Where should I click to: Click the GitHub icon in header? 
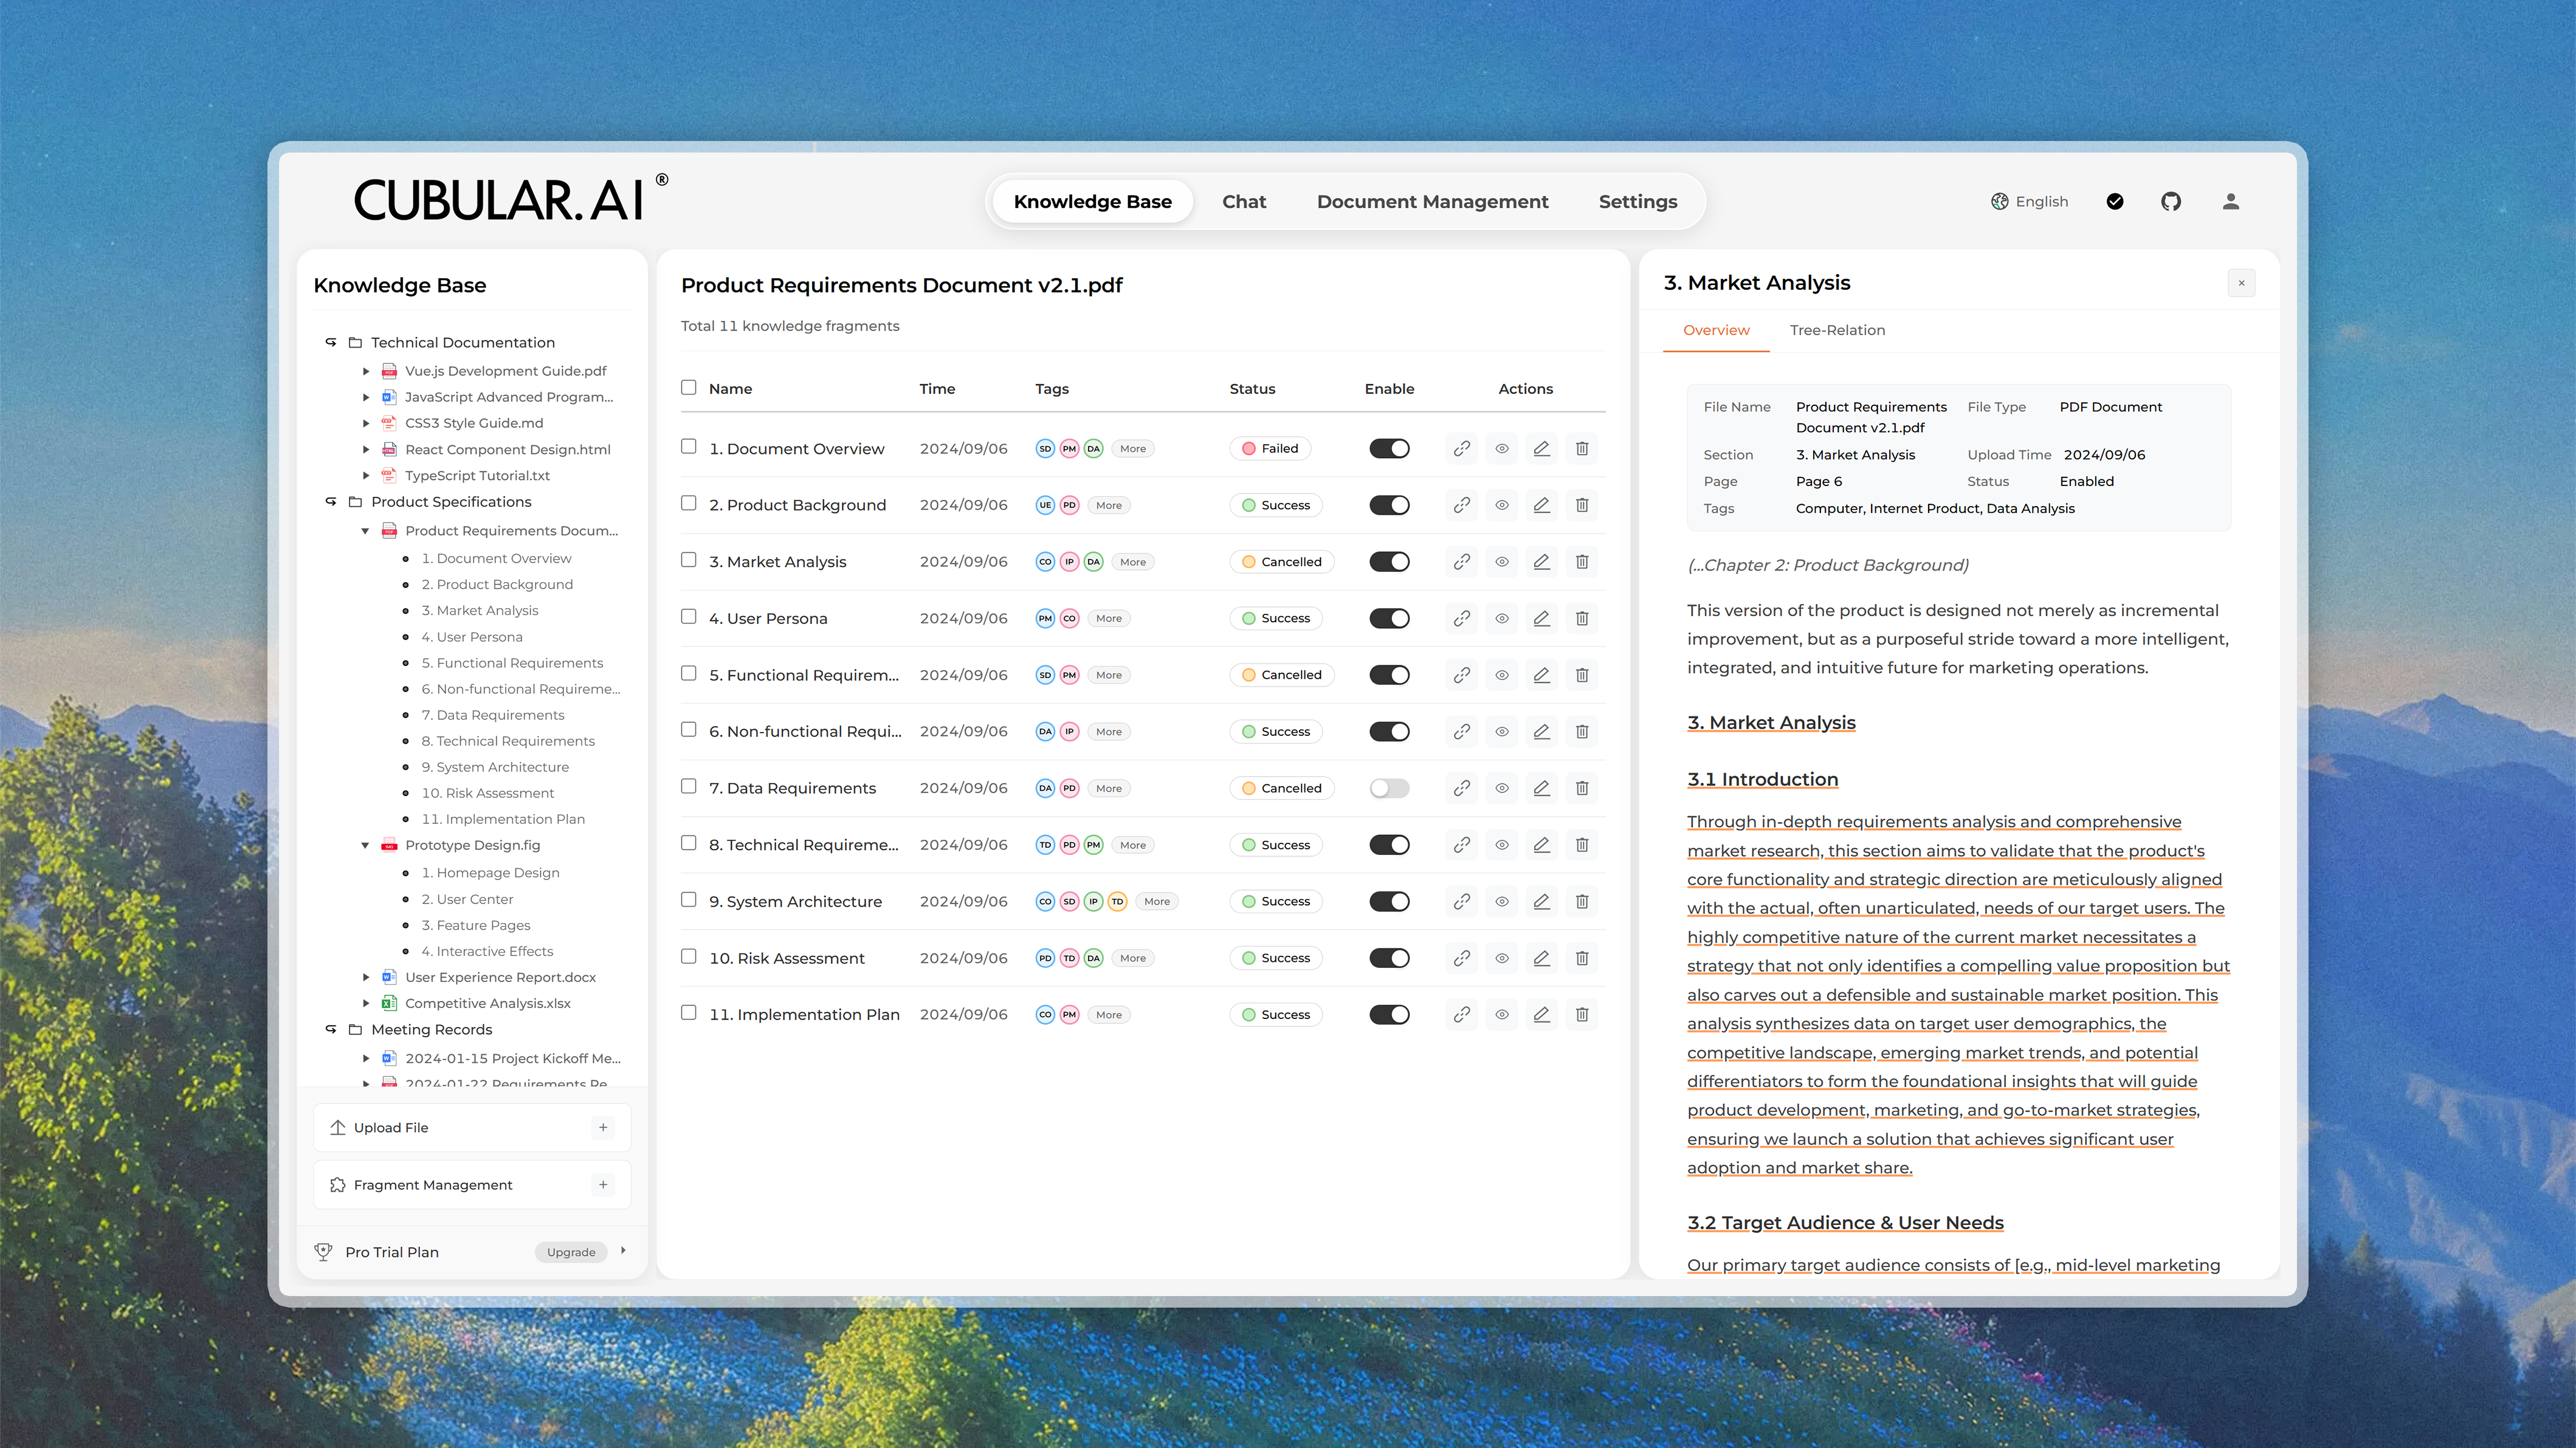coord(2170,201)
